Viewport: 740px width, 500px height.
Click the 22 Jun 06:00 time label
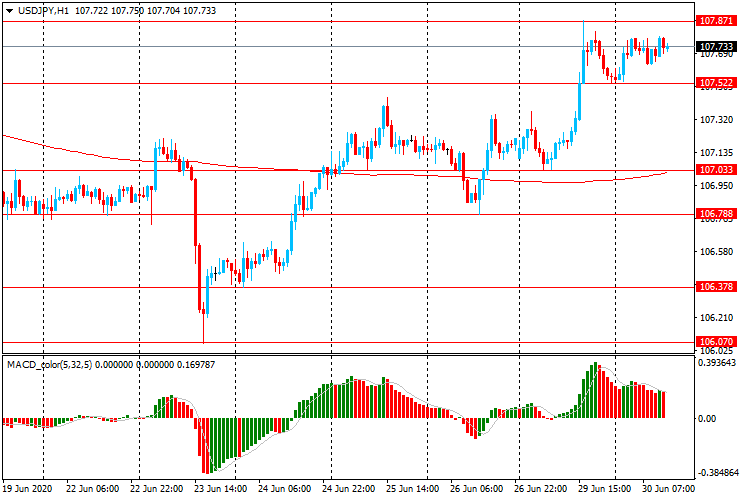click(92, 488)
